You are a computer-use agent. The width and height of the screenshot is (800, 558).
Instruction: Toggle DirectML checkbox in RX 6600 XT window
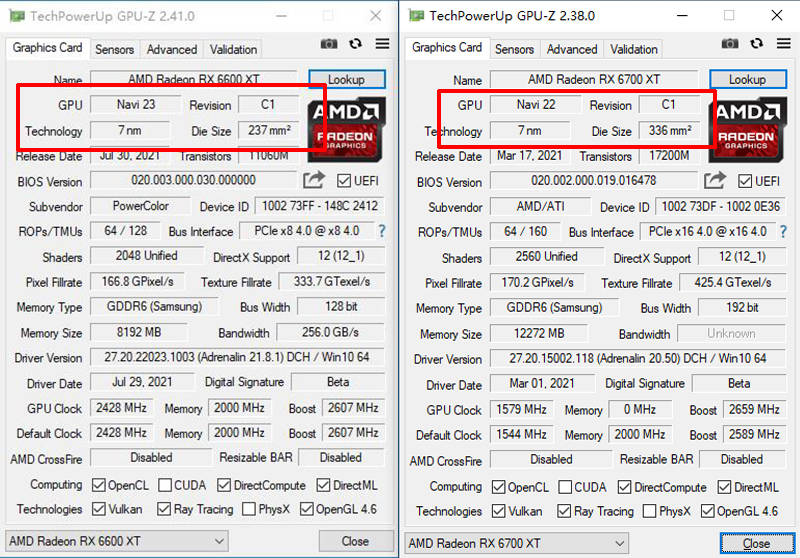point(323,485)
